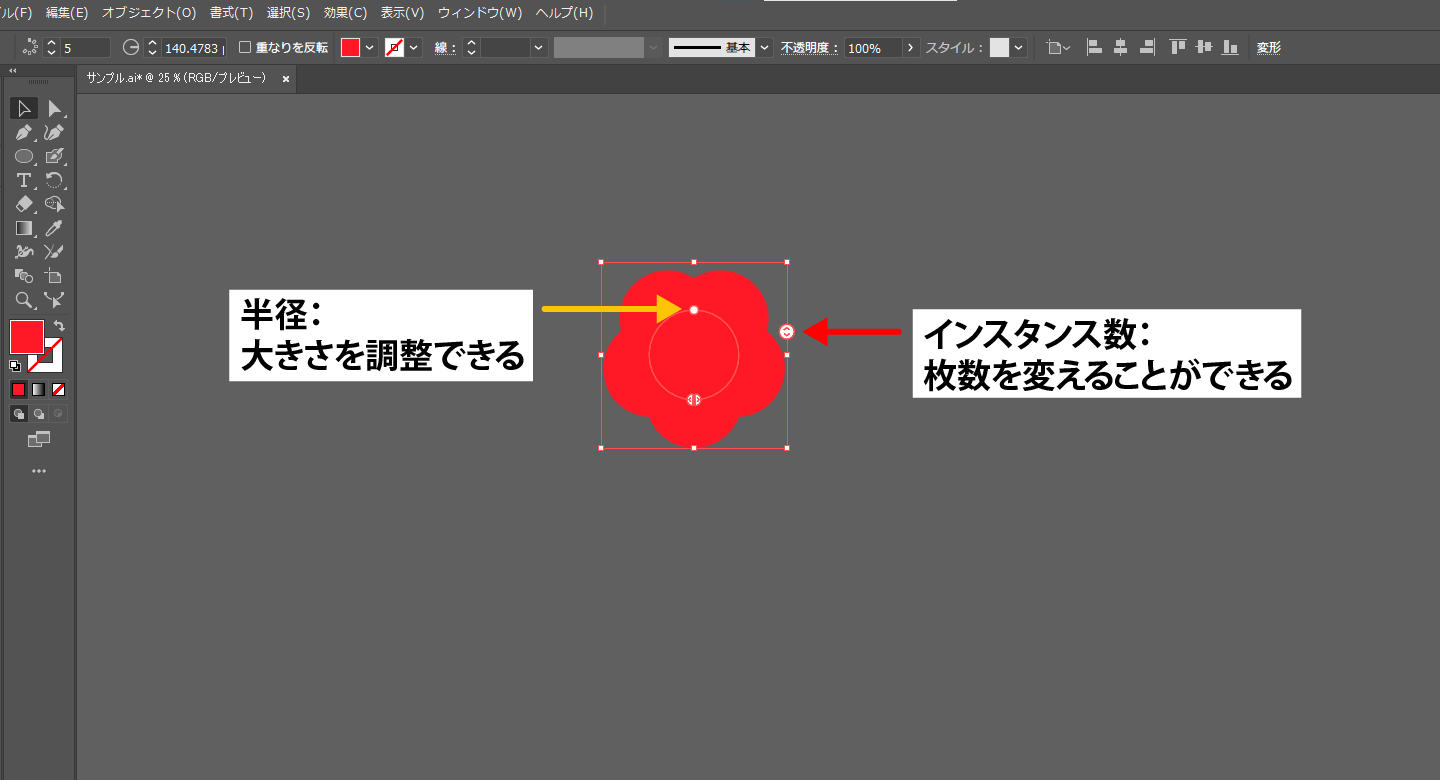
Task: Select the Pen tool
Action: click(24, 132)
